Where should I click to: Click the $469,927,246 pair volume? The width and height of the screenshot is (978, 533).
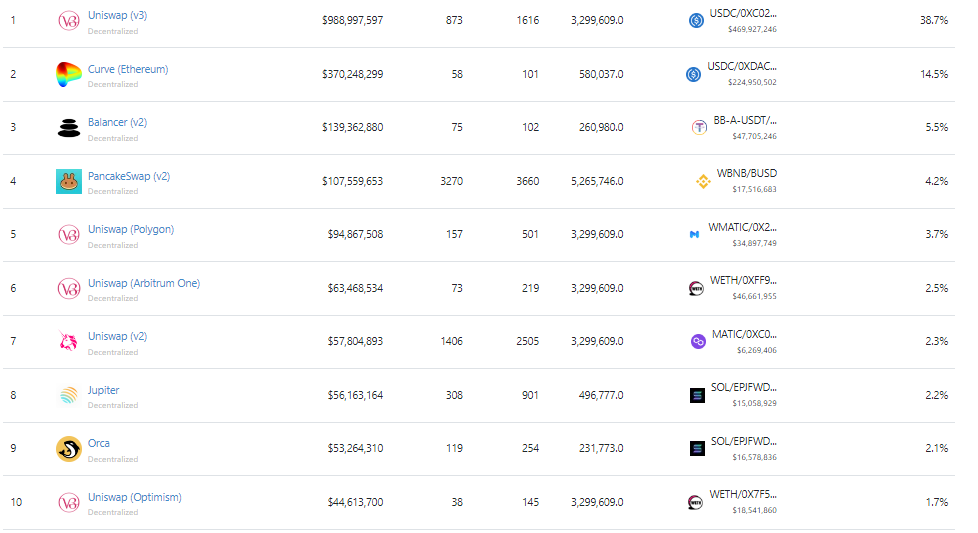[752, 29]
